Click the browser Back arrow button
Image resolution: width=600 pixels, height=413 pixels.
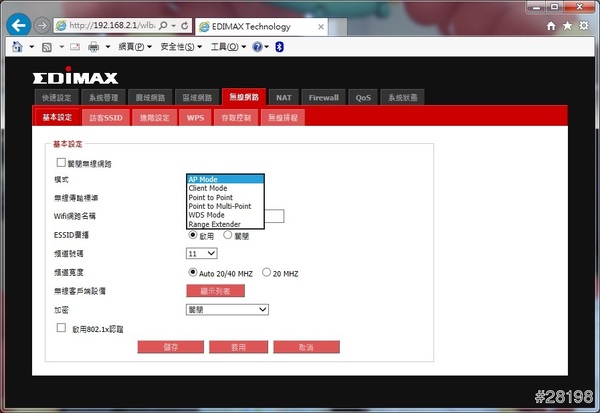[18, 25]
